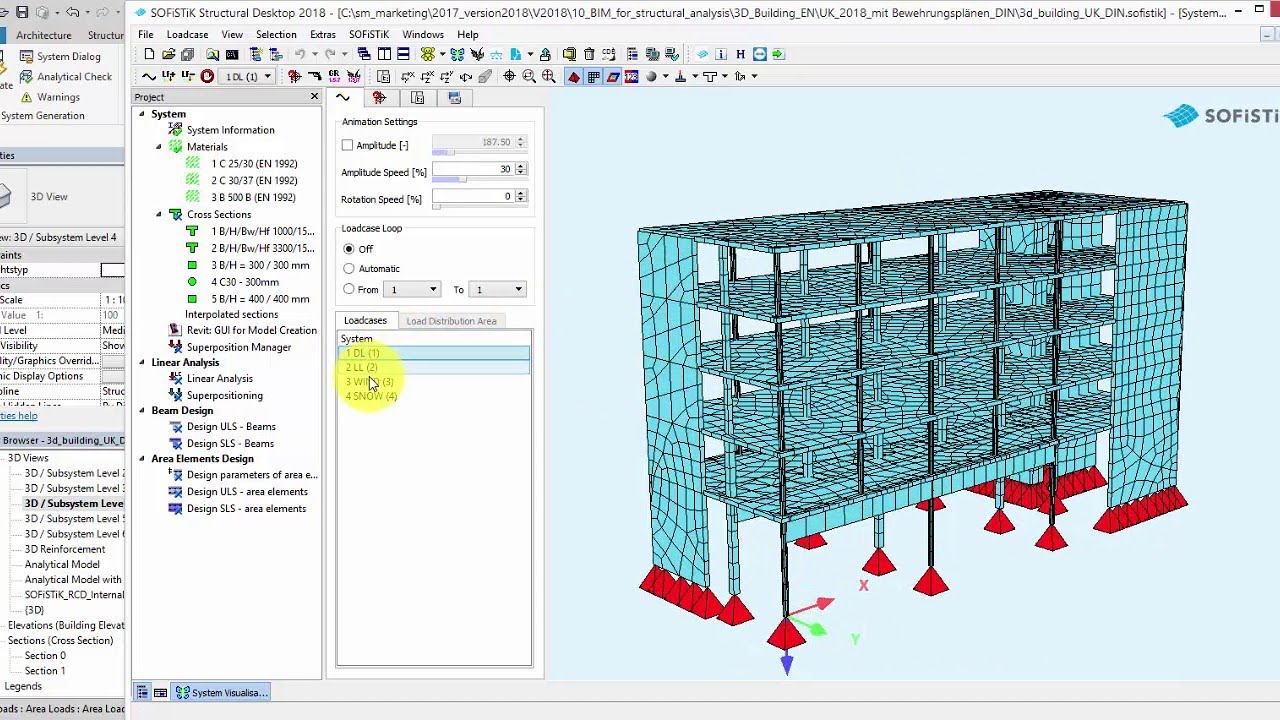The height and width of the screenshot is (720, 1280).
Task: Open the '1 DL (1)' loadcase dropdown
Action: pyautogui.click(x=248, y=76)
